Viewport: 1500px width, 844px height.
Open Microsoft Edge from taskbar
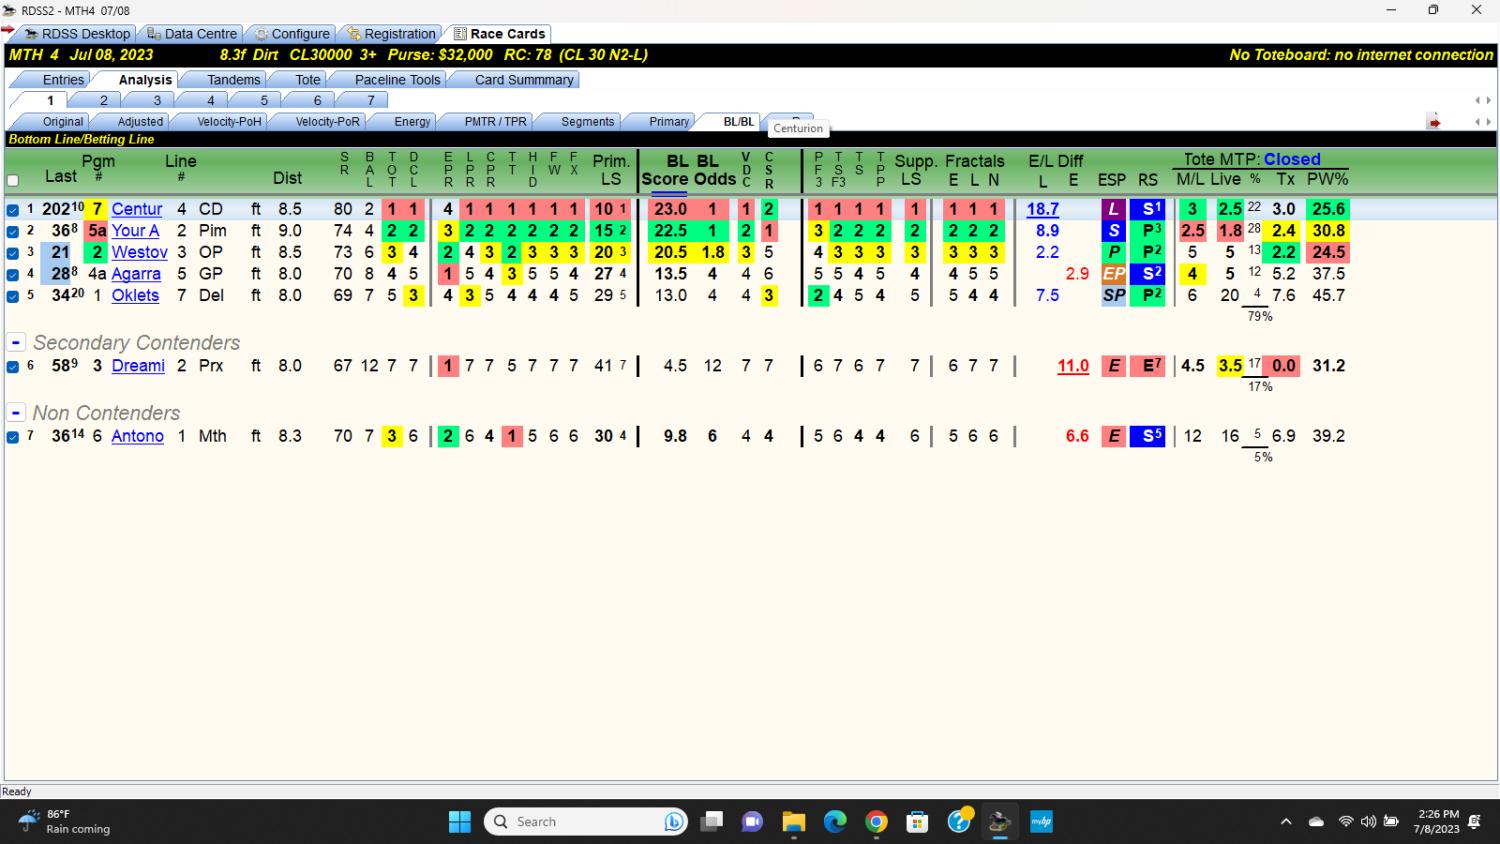pos(835,822)
